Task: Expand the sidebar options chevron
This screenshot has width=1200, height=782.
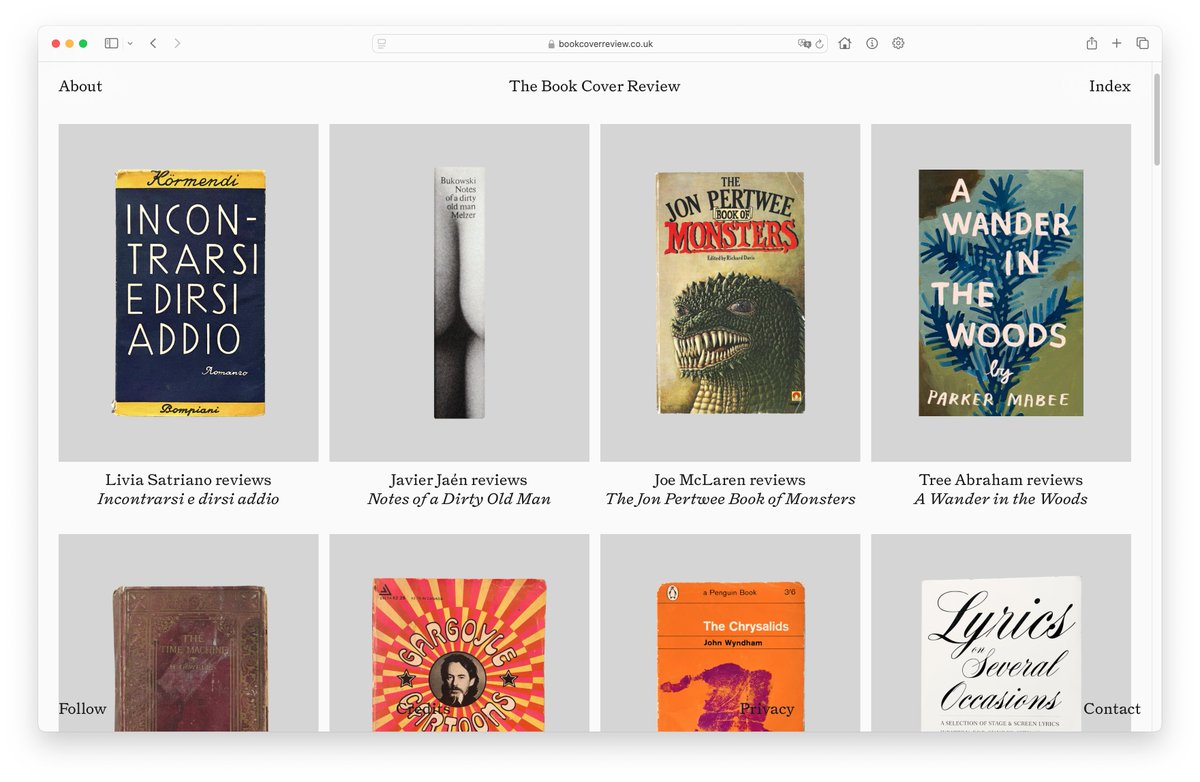Action: [x=131, y=43]
